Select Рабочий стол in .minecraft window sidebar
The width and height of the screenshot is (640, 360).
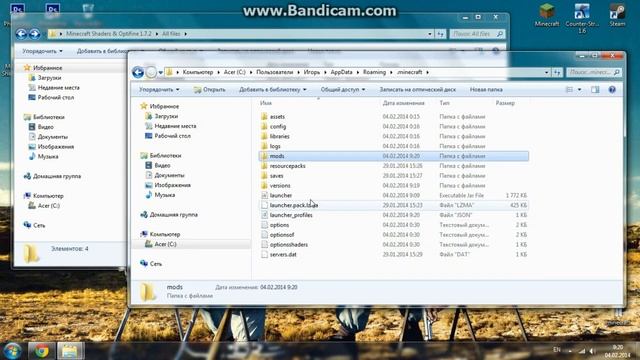pos(172,136)
